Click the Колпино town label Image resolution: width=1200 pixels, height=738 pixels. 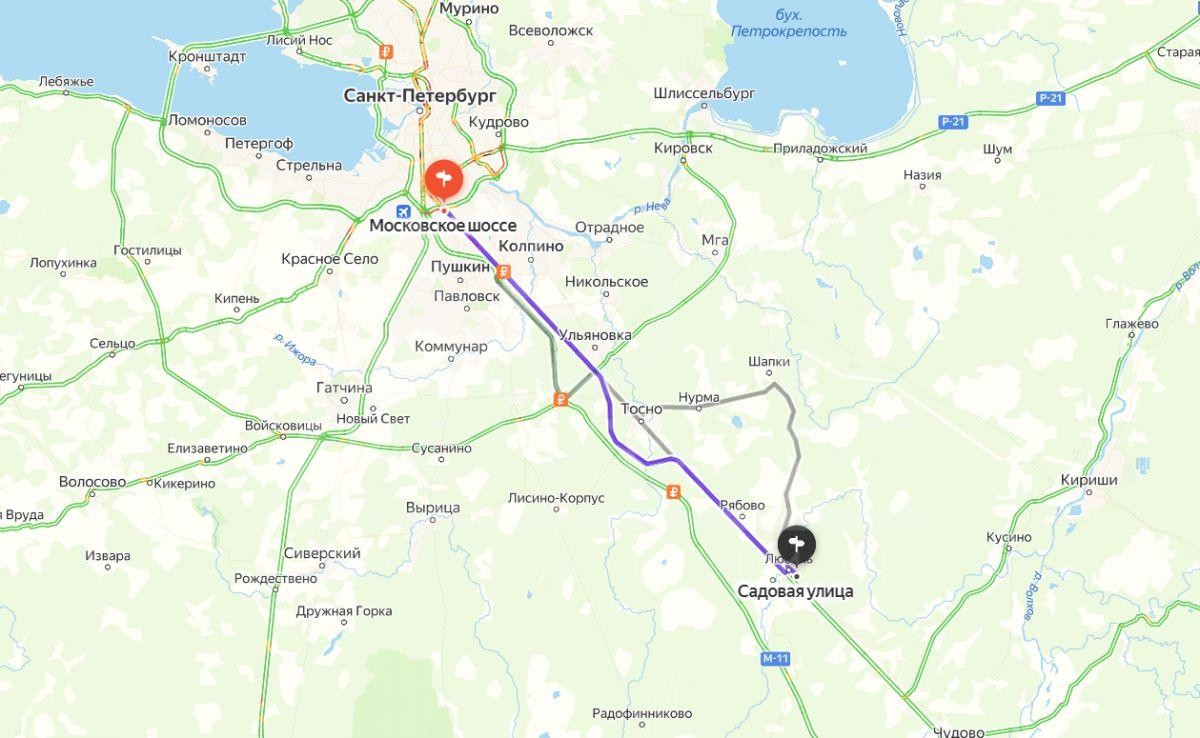[530, 246]
